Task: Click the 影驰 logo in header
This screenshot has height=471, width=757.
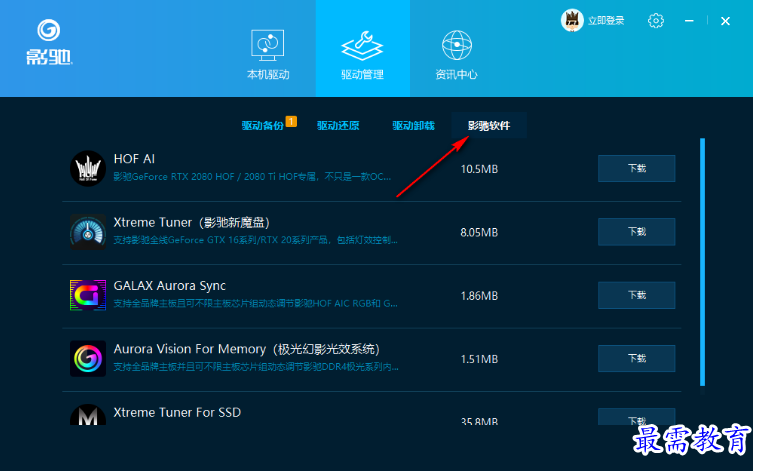Action: tap(49, 42)
